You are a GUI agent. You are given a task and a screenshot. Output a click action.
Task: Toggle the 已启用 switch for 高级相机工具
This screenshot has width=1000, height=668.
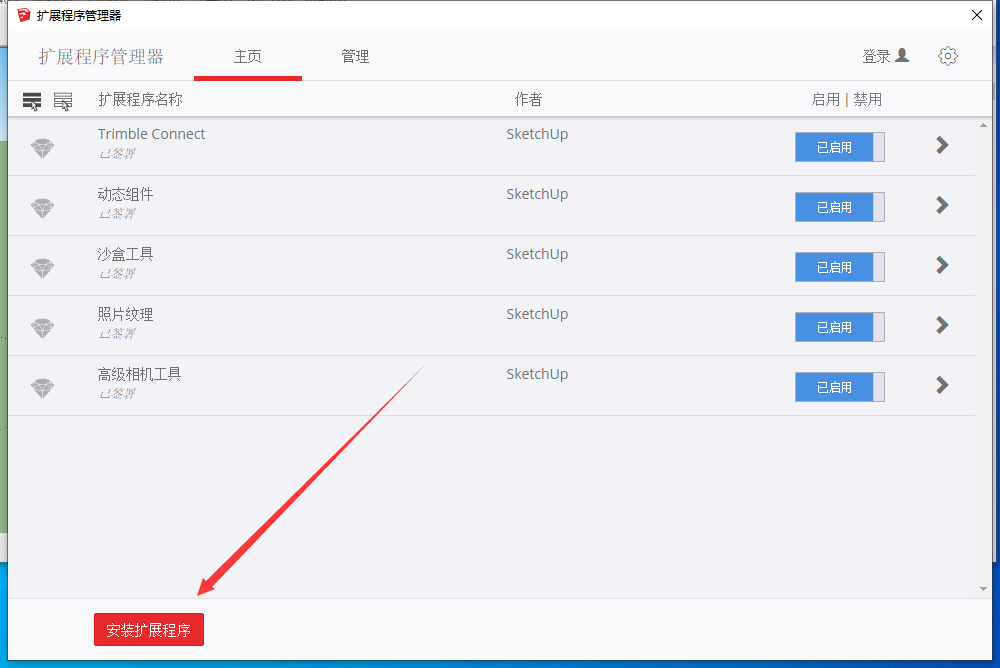pos(839,387)
